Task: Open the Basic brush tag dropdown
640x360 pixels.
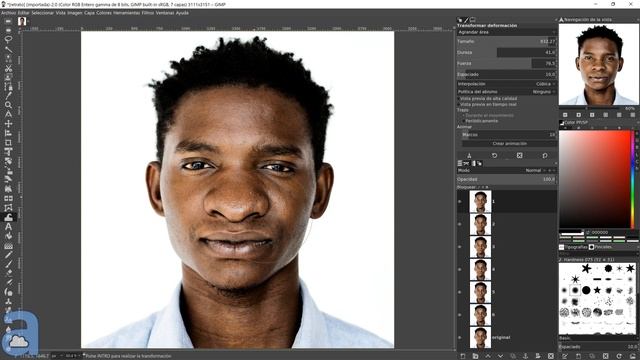Action: click(598, 338)
